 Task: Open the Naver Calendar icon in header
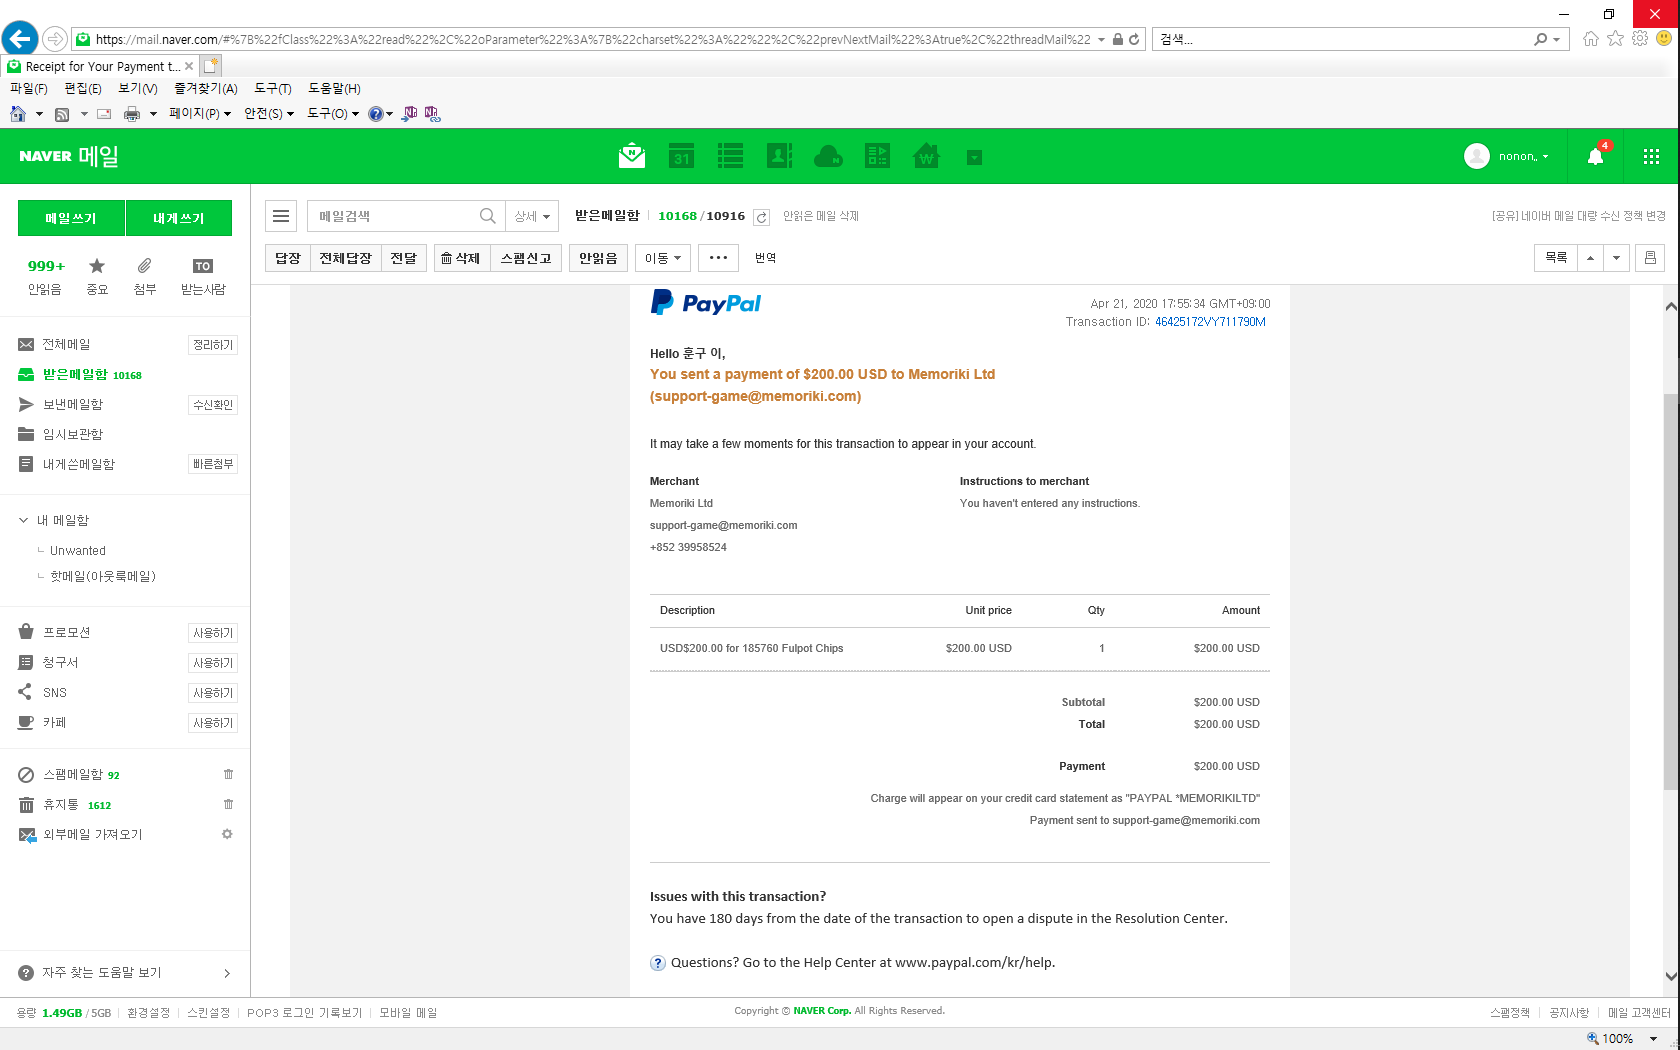coord(681,156)
